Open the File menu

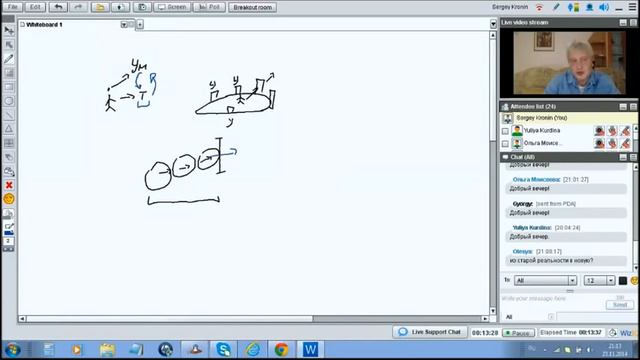coord(13,7)
